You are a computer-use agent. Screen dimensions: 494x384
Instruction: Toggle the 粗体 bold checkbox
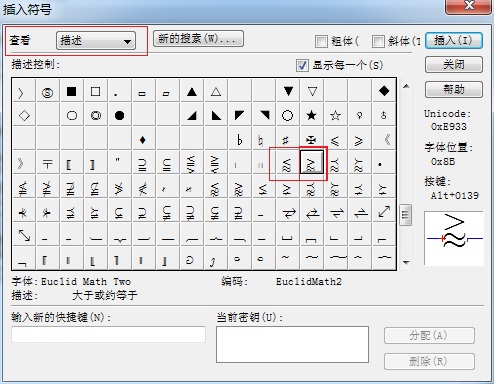point(321,42)
